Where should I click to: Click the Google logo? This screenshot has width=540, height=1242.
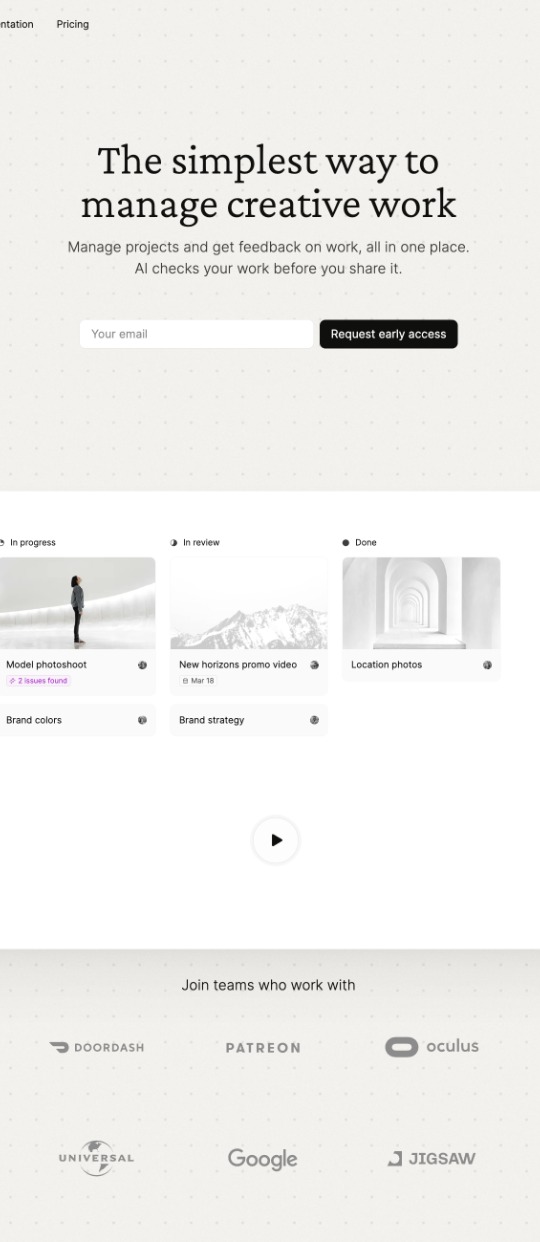[x=262, y=1159]
